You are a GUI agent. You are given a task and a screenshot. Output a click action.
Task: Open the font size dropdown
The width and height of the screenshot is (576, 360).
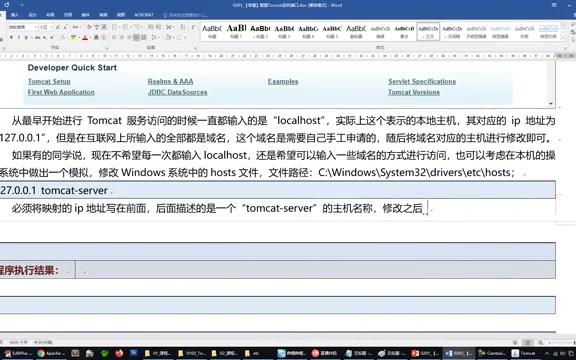(45, 27)
